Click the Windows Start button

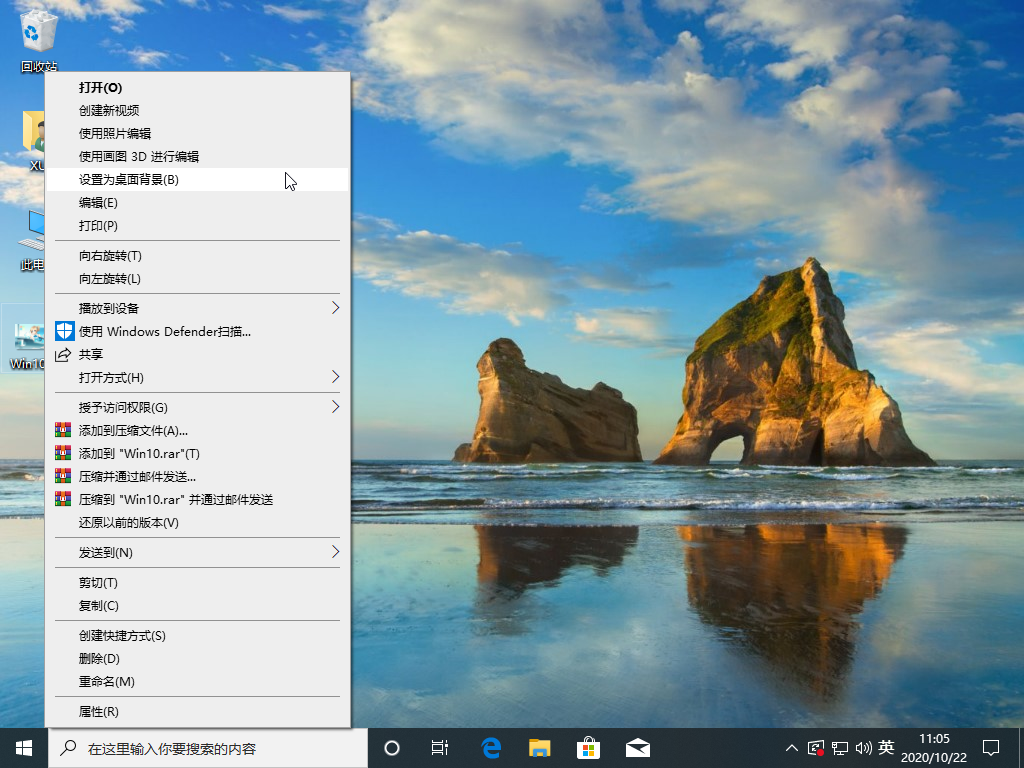pyautogui.click(x=24, y=748)
